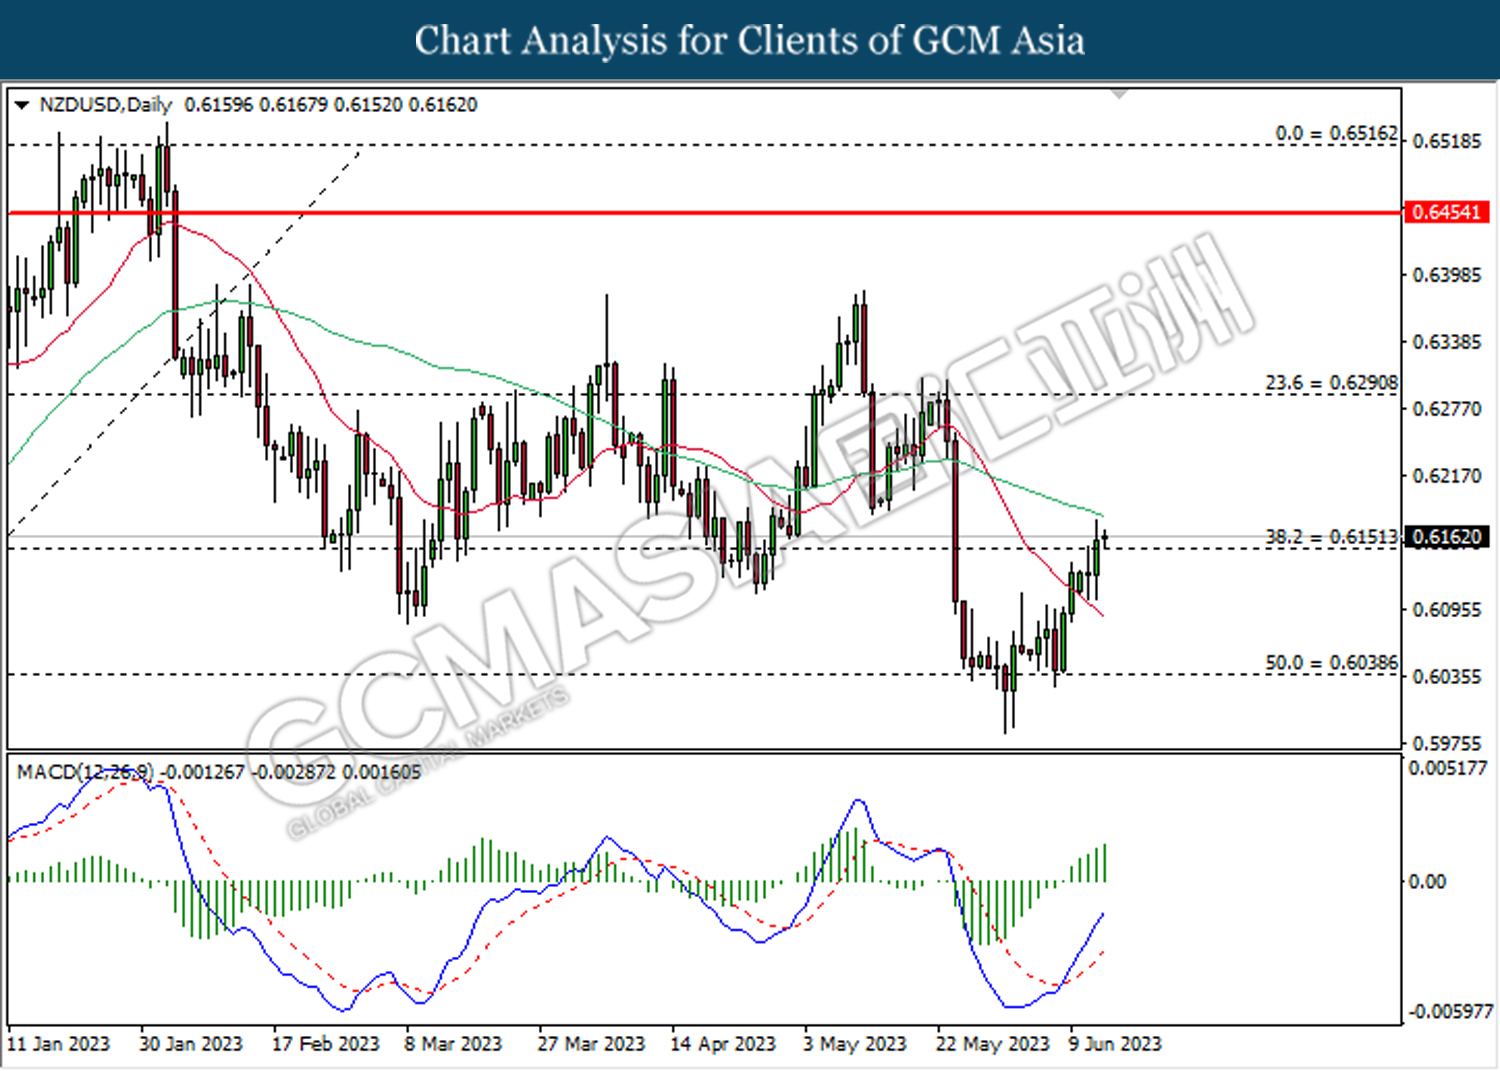The height and width of the screenshot is (1071, 1500).
Task: Click the black 0.61620 current price label
Action: point(1447,537)
